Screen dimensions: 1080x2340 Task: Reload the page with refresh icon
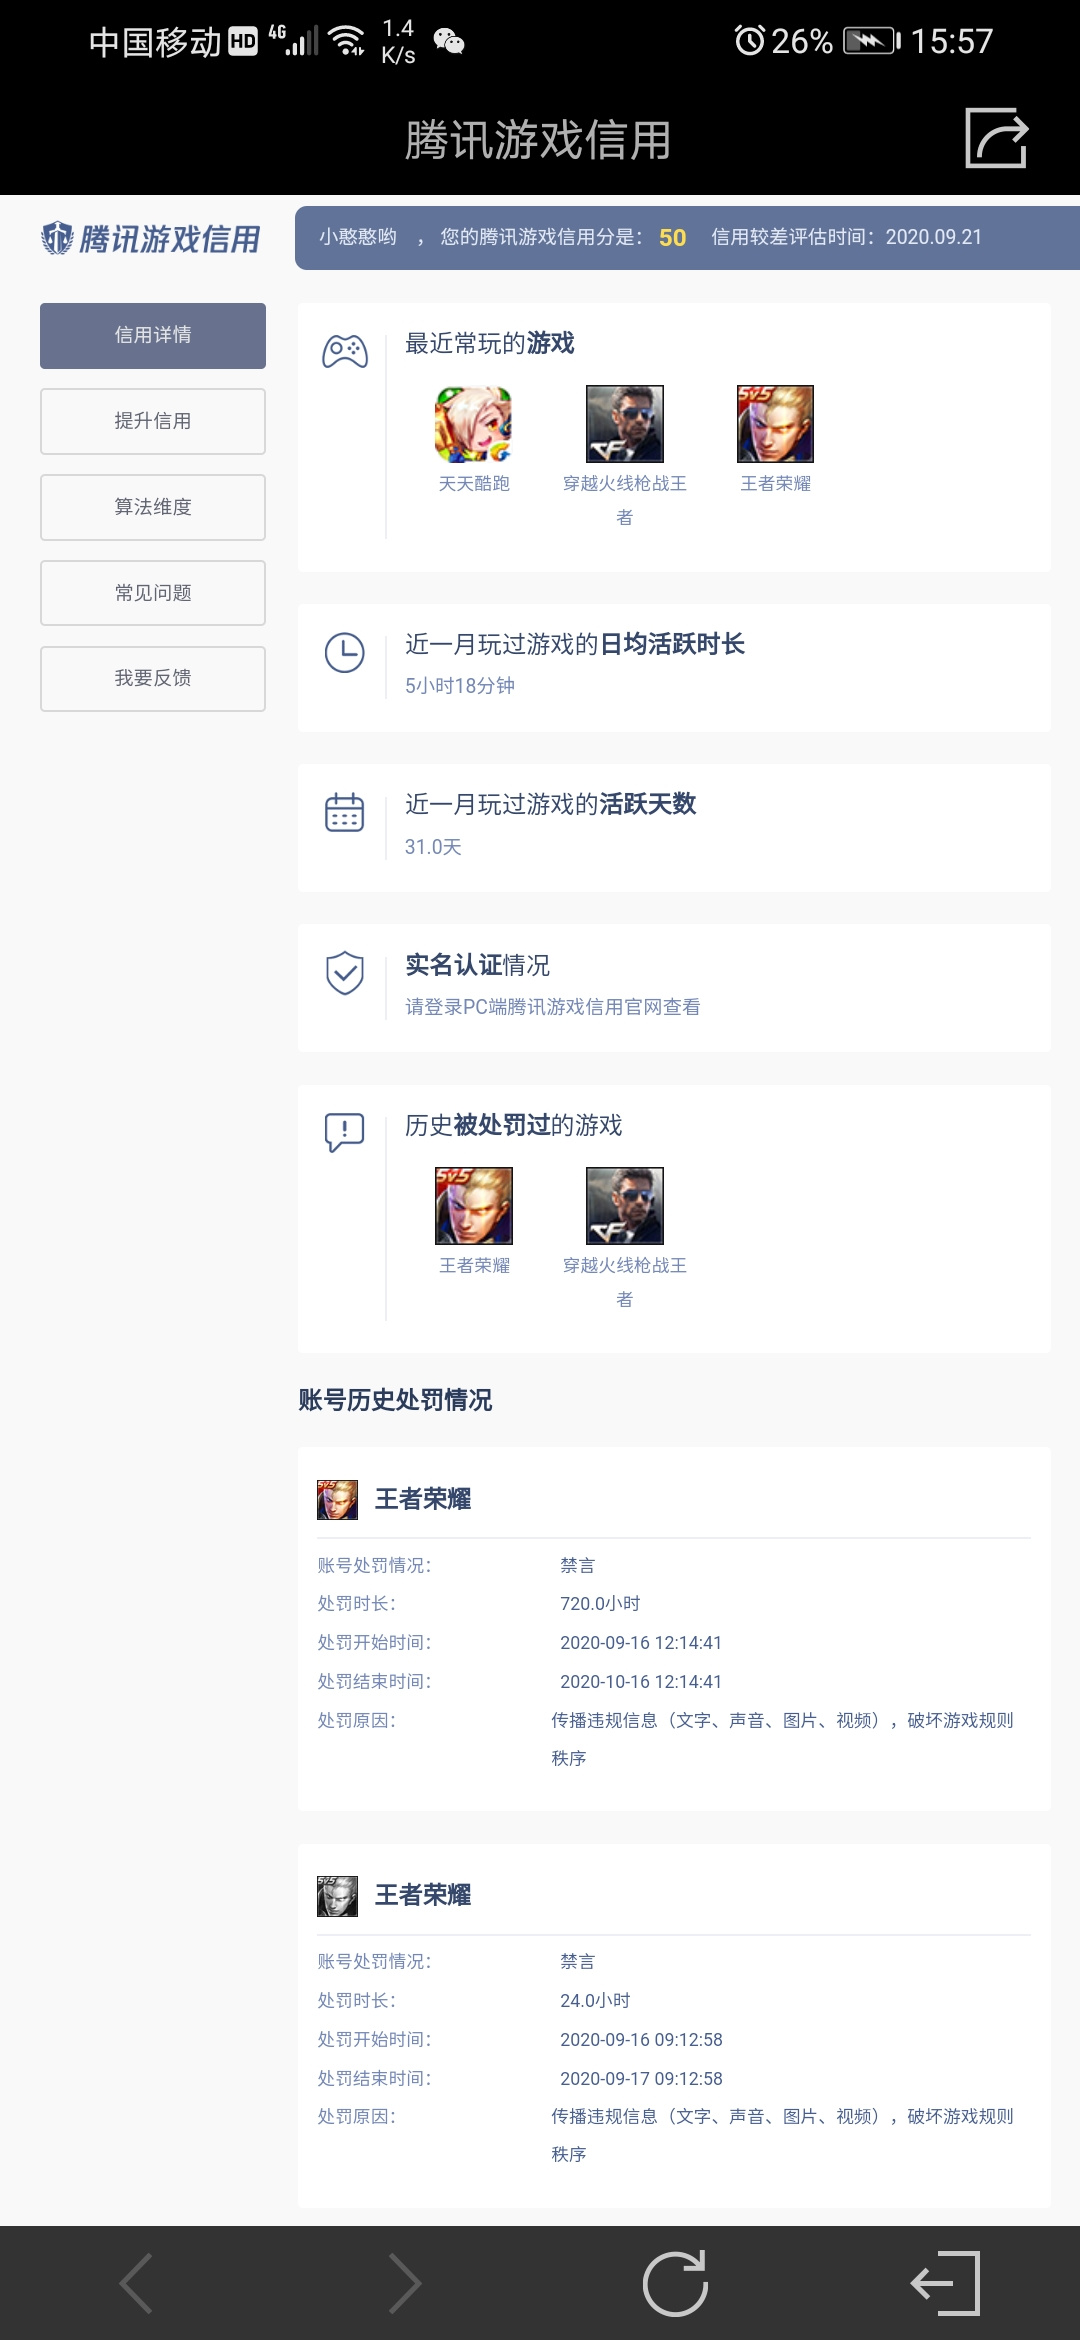[x=675, y=2283]
